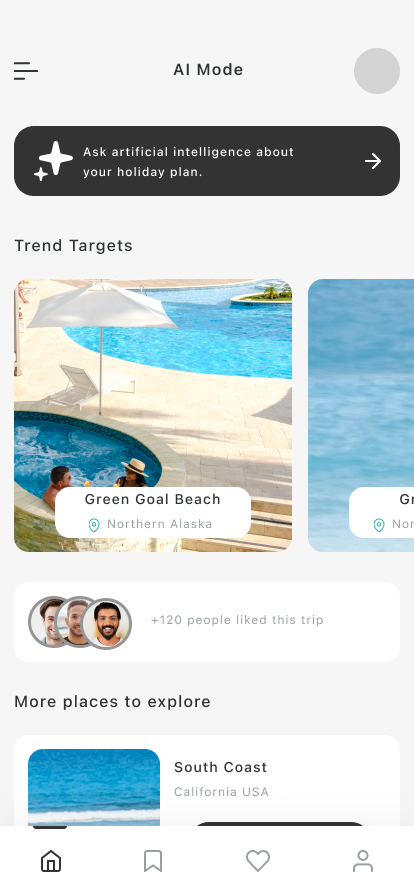This screenshot has height=896, width=414.
Task: Open the hamburger menu icon
Action: pyautogui.click(x=26, y=71)
